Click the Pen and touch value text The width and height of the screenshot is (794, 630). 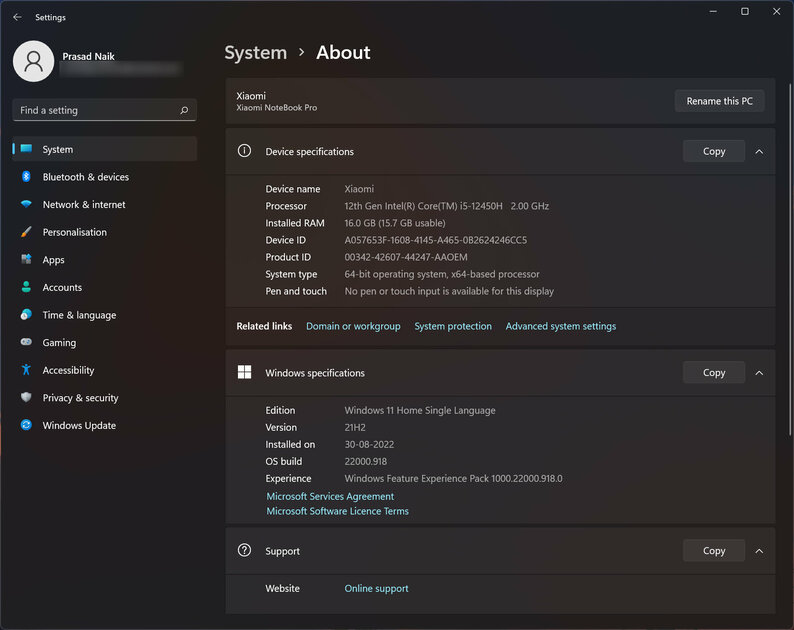(x=449, y=291)
